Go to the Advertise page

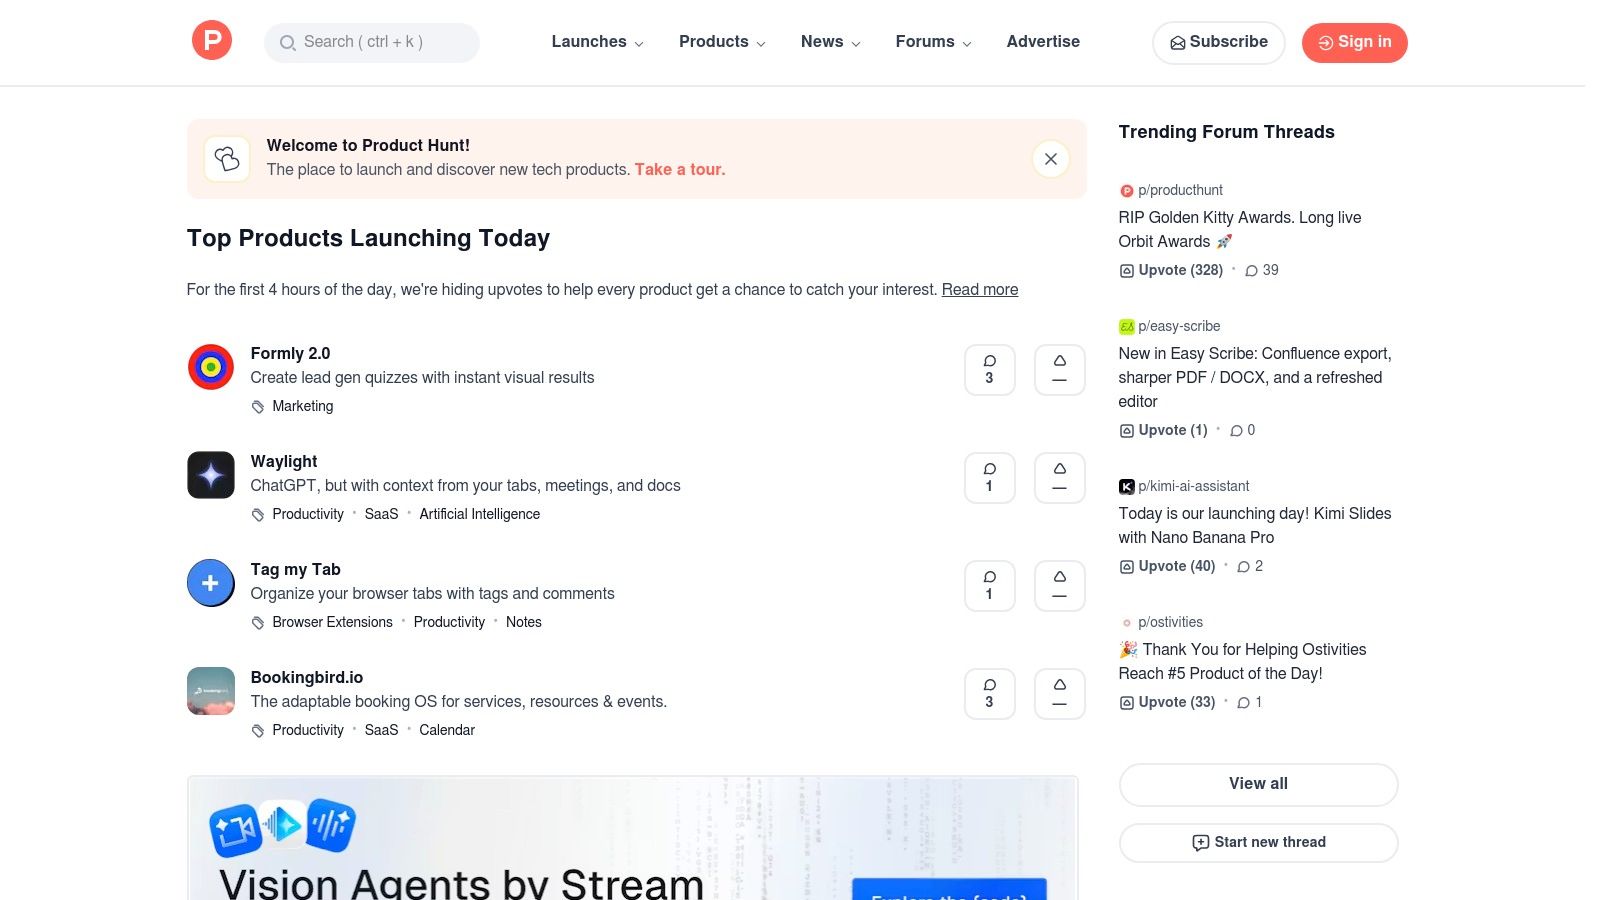point(1043,42)
